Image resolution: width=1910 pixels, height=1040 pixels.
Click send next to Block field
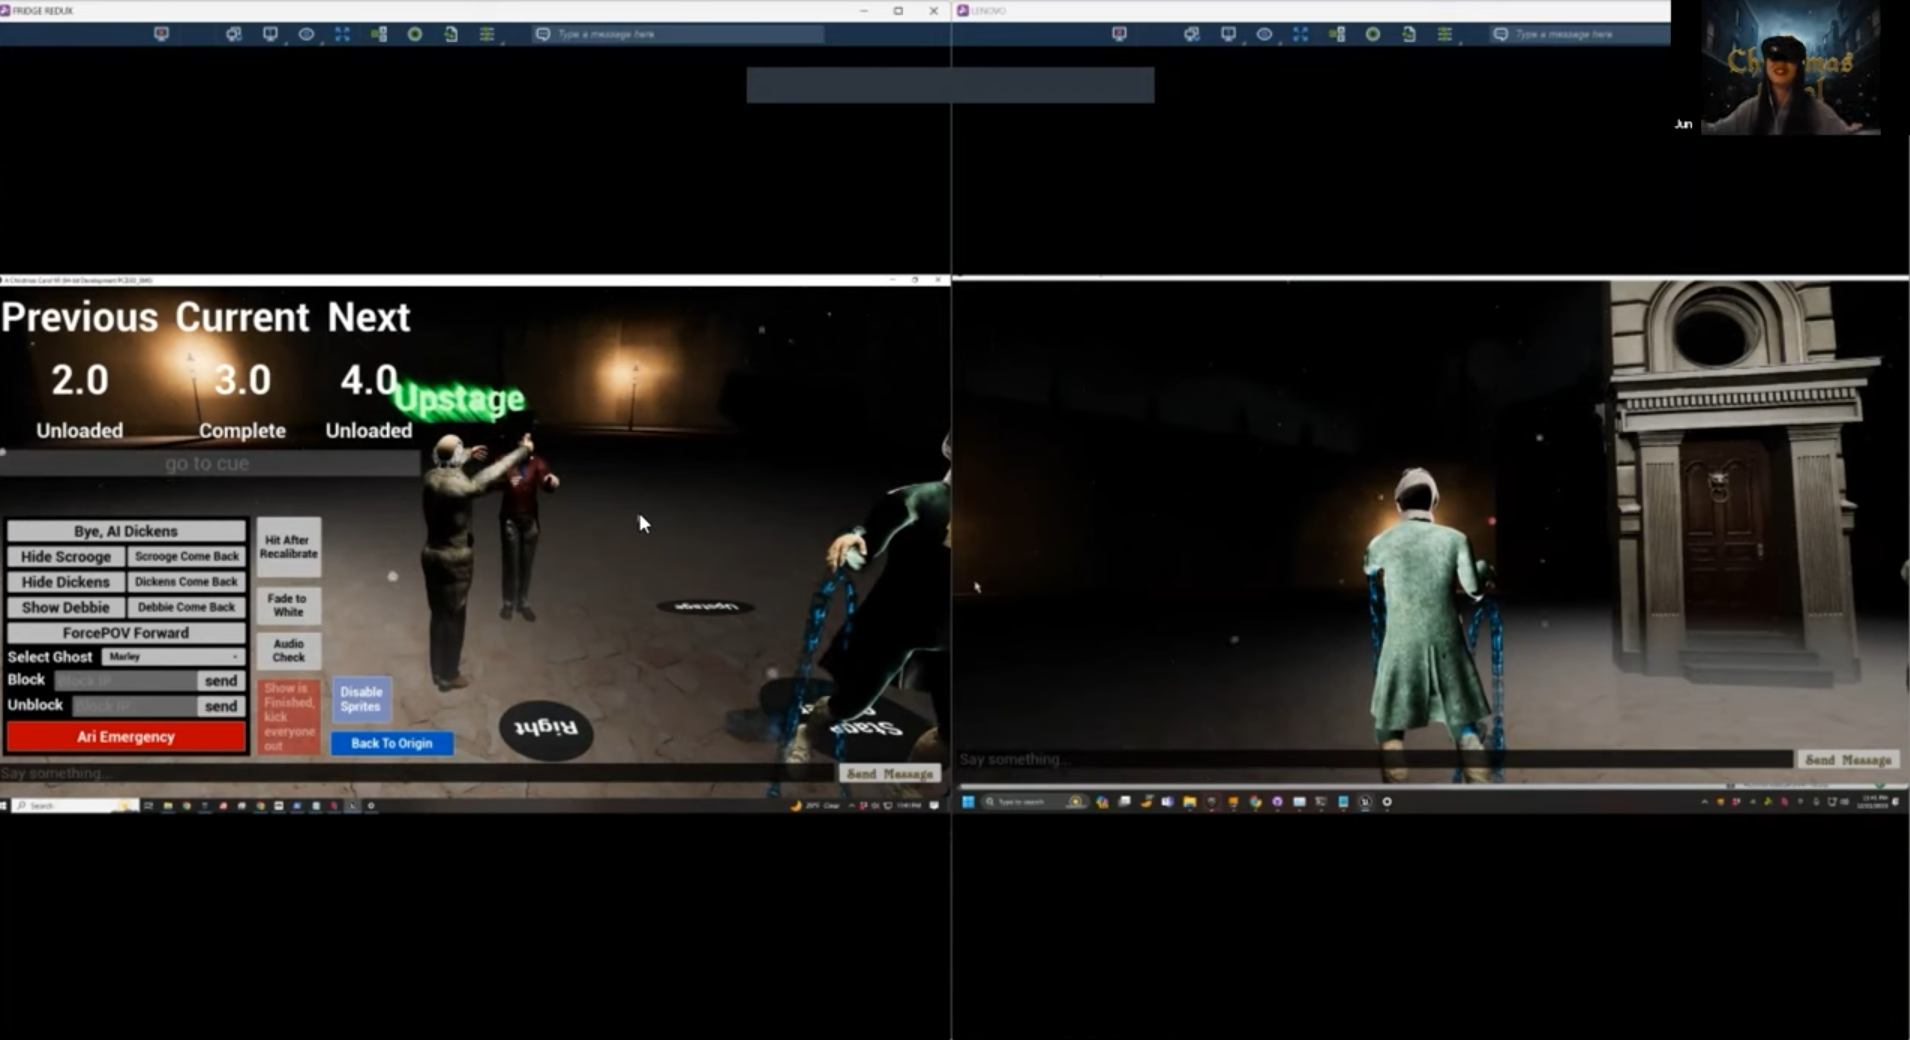[221, 681]
